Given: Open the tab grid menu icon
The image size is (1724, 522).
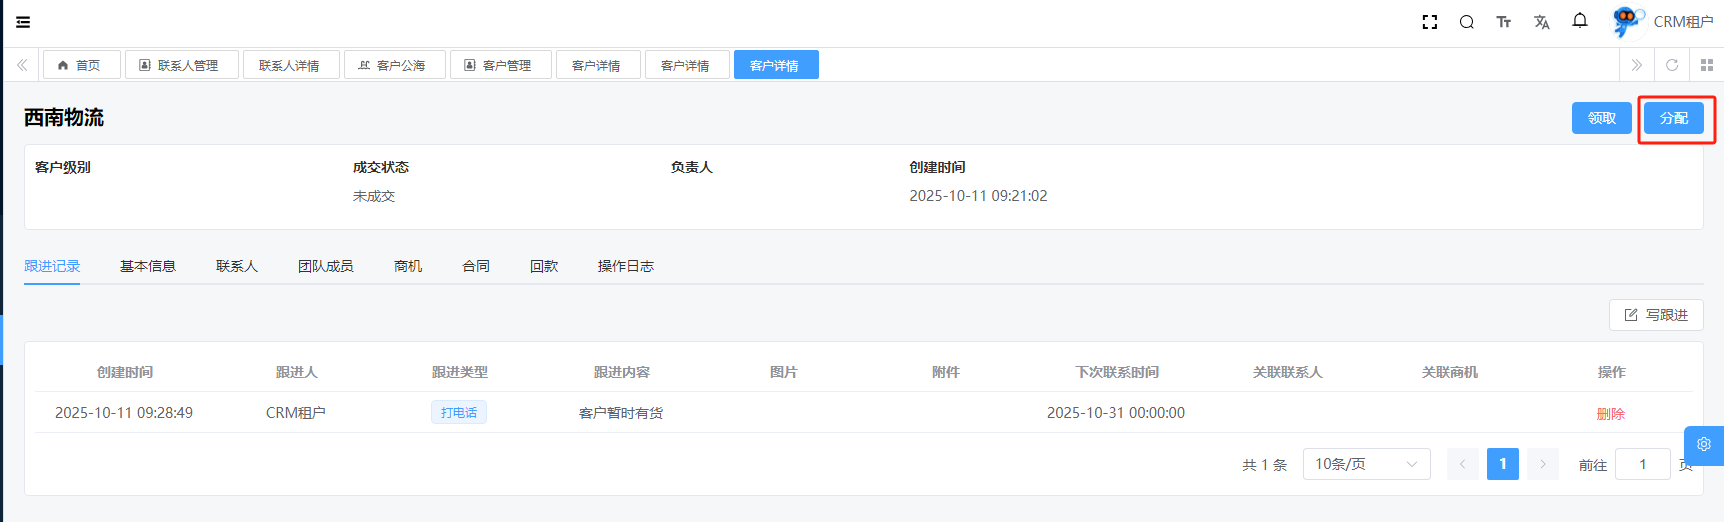Looking at the screenshot, I should [1707, 65].
